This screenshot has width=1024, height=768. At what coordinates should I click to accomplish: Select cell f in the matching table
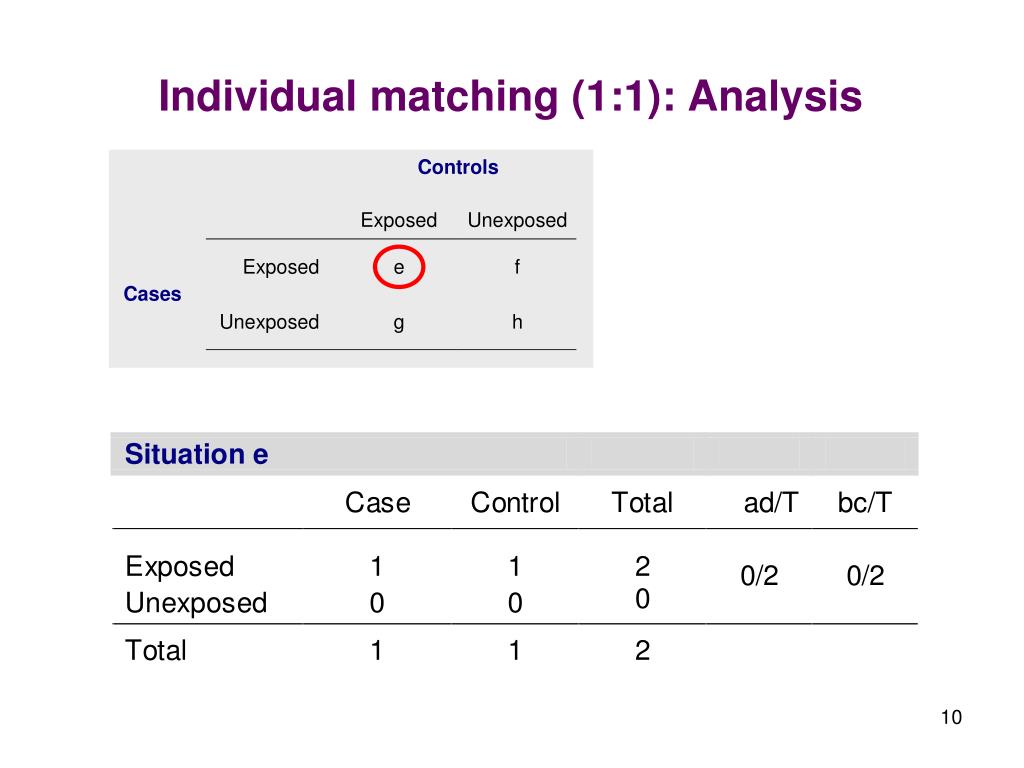coord(517,266)
